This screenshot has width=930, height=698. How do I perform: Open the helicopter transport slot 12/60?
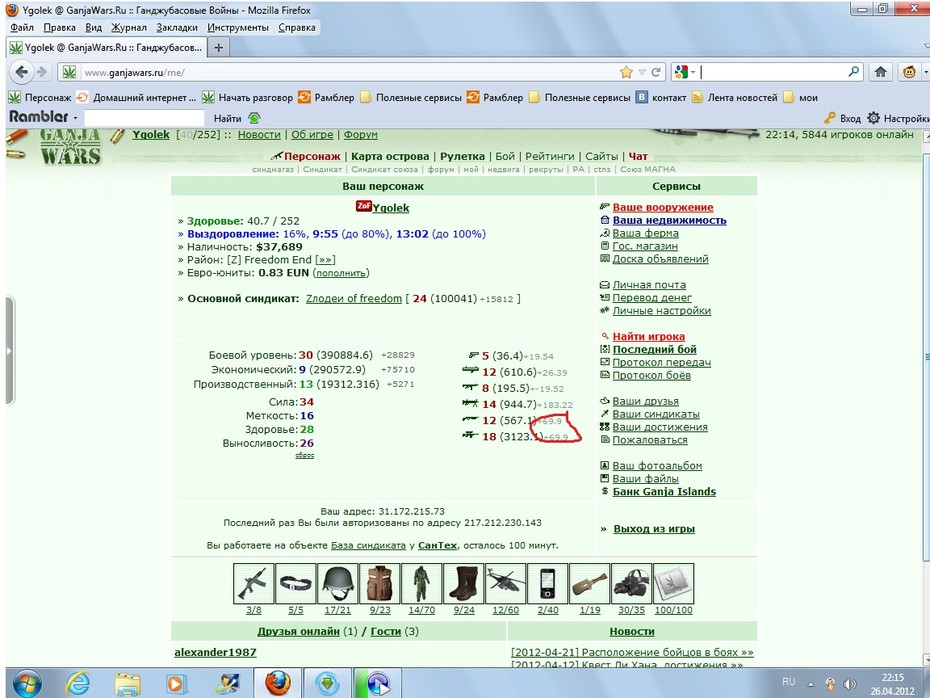click(x=505, y=583)
